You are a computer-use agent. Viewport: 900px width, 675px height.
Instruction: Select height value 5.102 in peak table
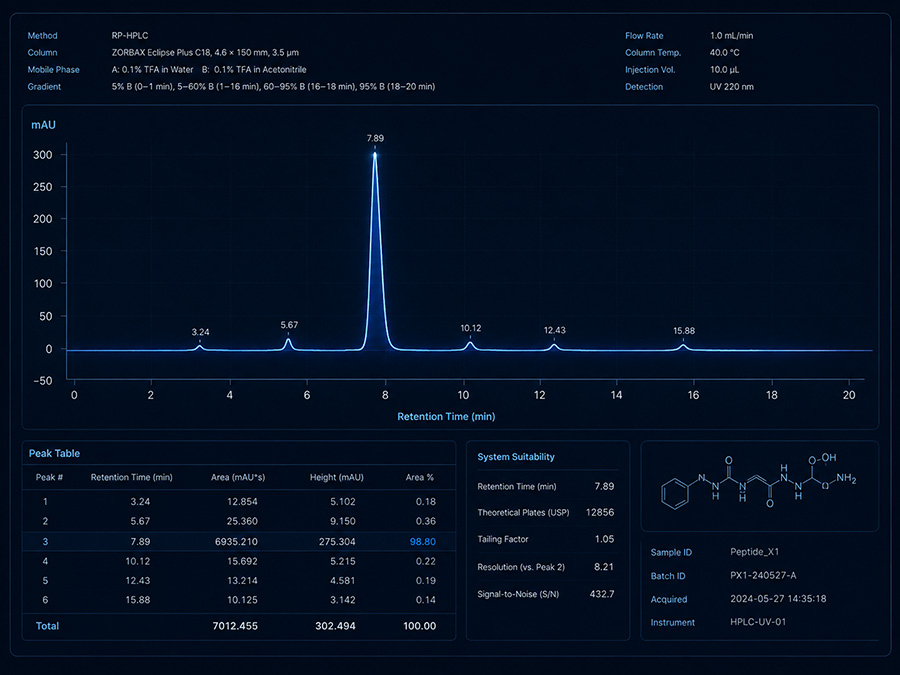point(343,502)
